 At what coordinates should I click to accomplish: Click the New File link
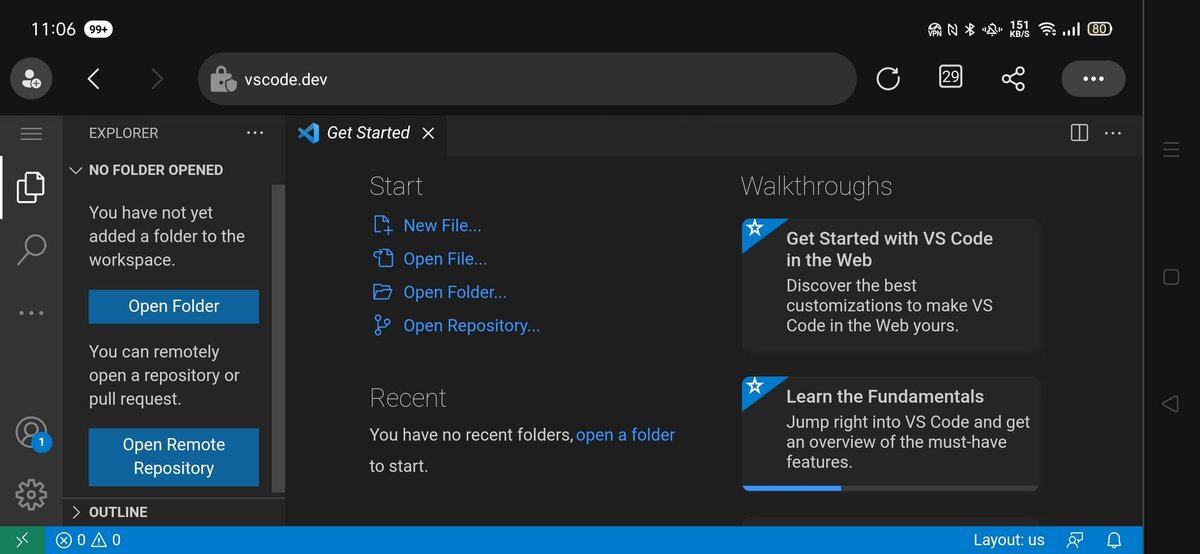click(442, 226)
